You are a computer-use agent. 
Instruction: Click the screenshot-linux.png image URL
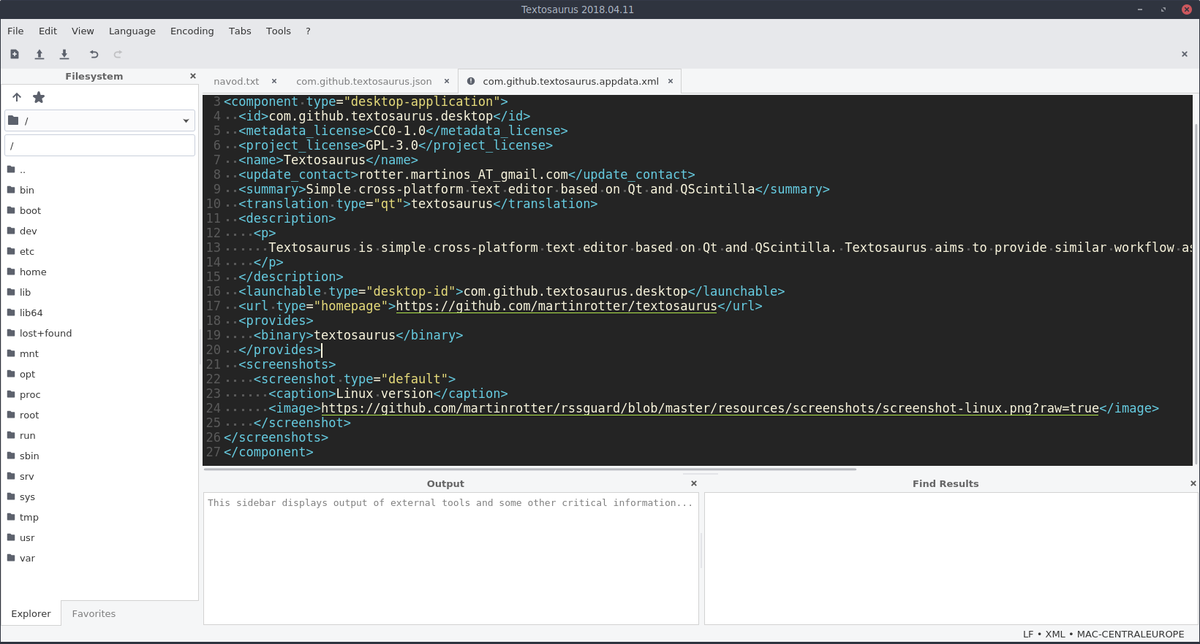click(x=710, y=408)
